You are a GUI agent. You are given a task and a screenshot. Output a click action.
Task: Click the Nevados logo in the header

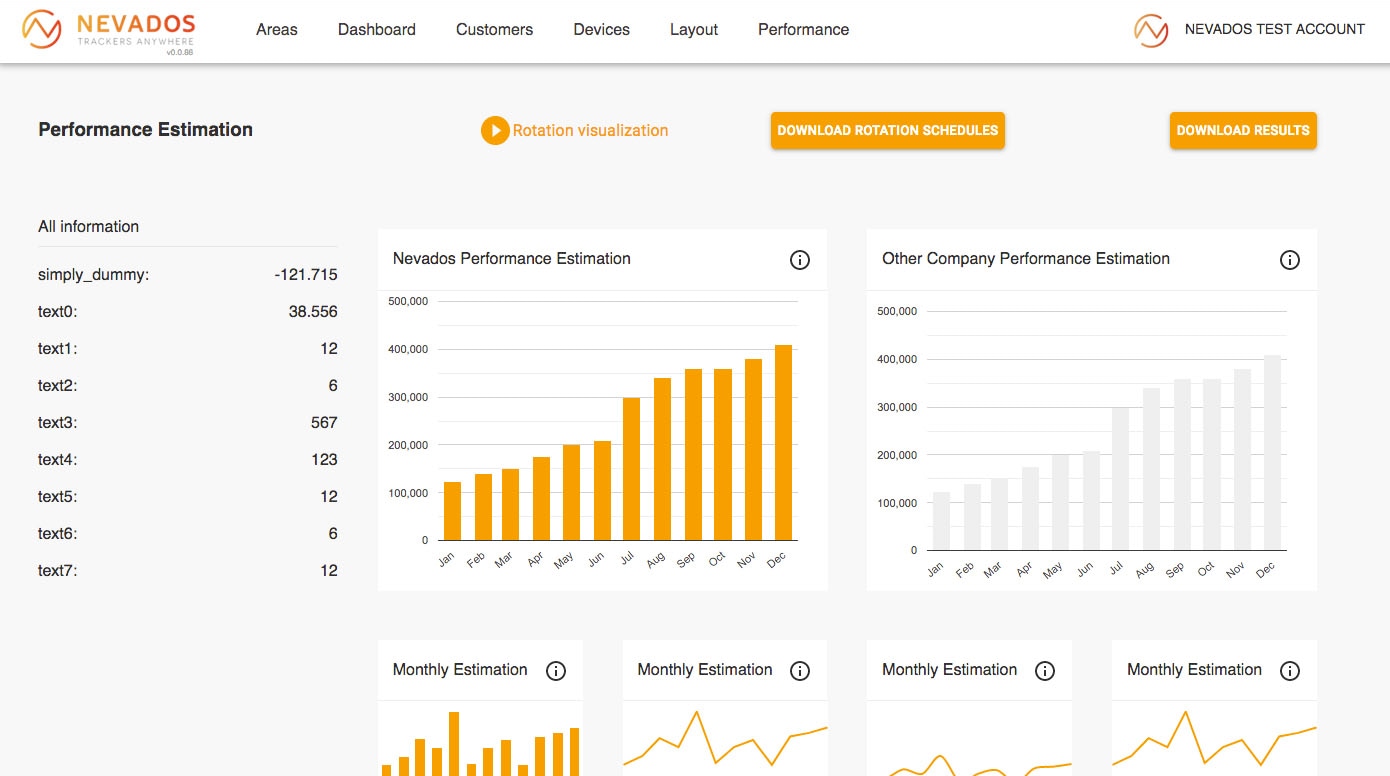[x=108, y=30]
